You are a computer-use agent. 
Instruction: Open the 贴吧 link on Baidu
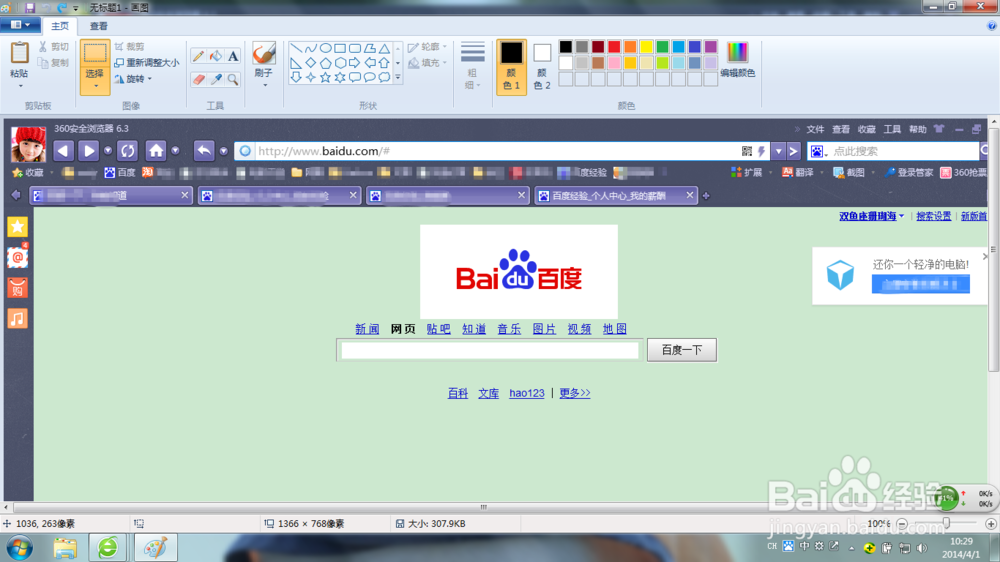438,329
